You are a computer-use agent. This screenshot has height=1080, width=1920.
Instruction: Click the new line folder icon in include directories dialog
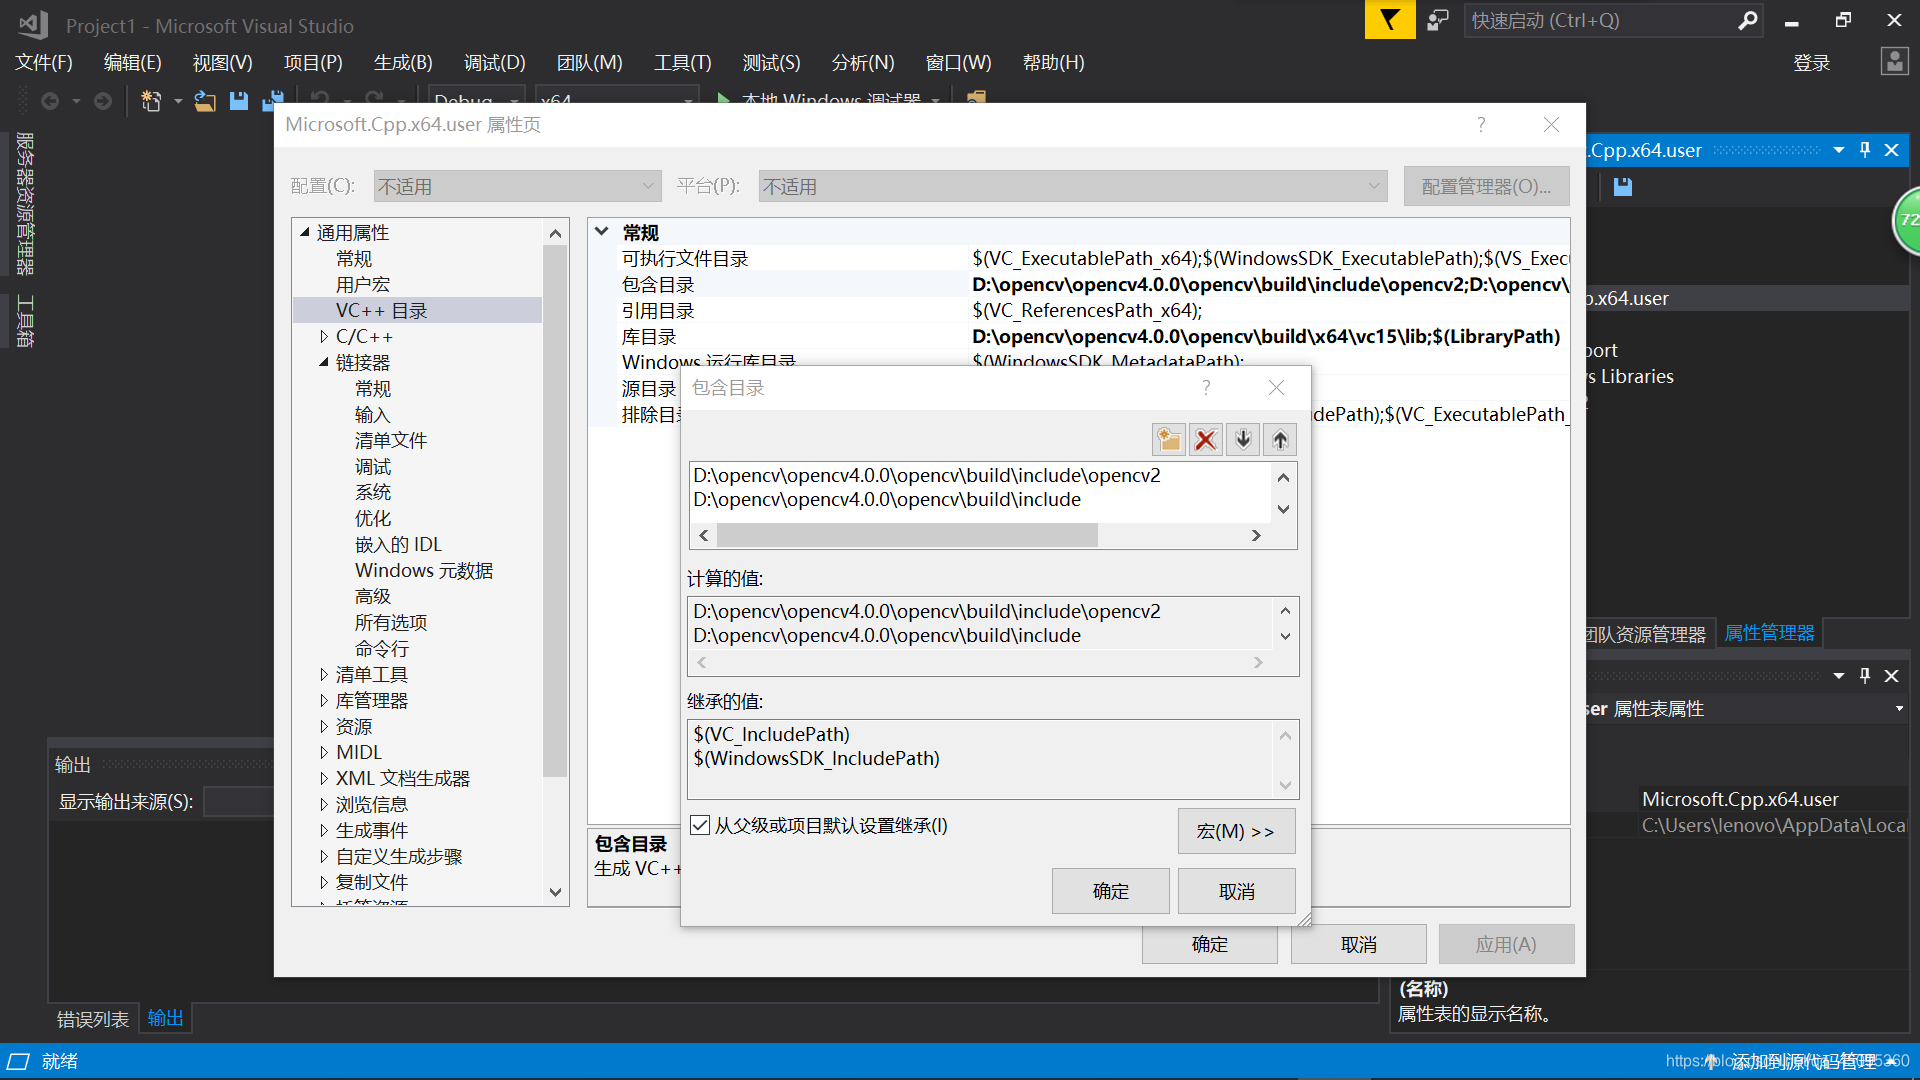point(1169,440)
